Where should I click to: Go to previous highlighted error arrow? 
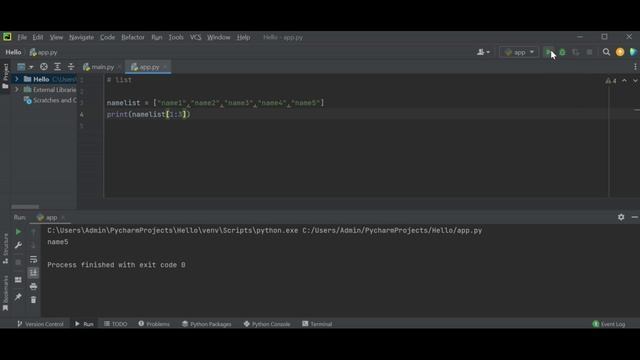(x=624, y=81)
